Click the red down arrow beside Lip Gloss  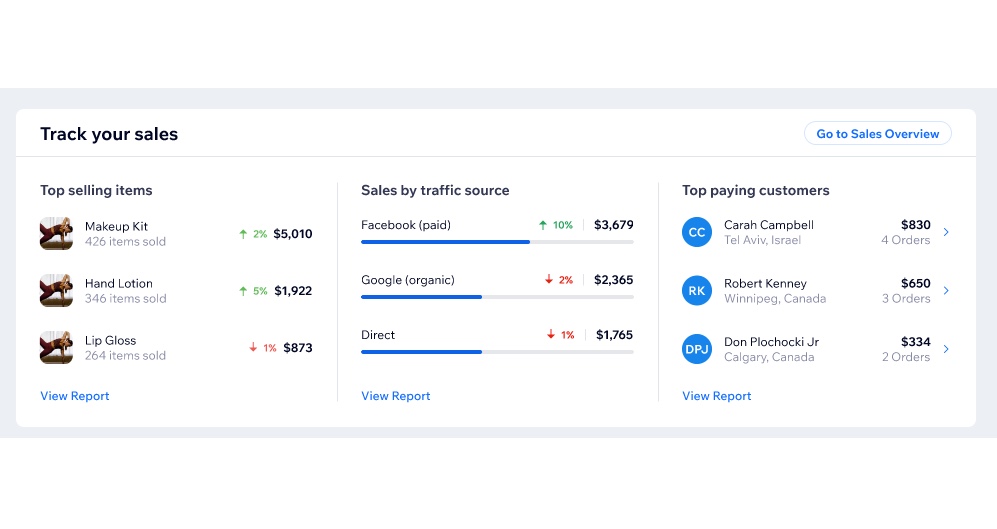coord(253,347)
